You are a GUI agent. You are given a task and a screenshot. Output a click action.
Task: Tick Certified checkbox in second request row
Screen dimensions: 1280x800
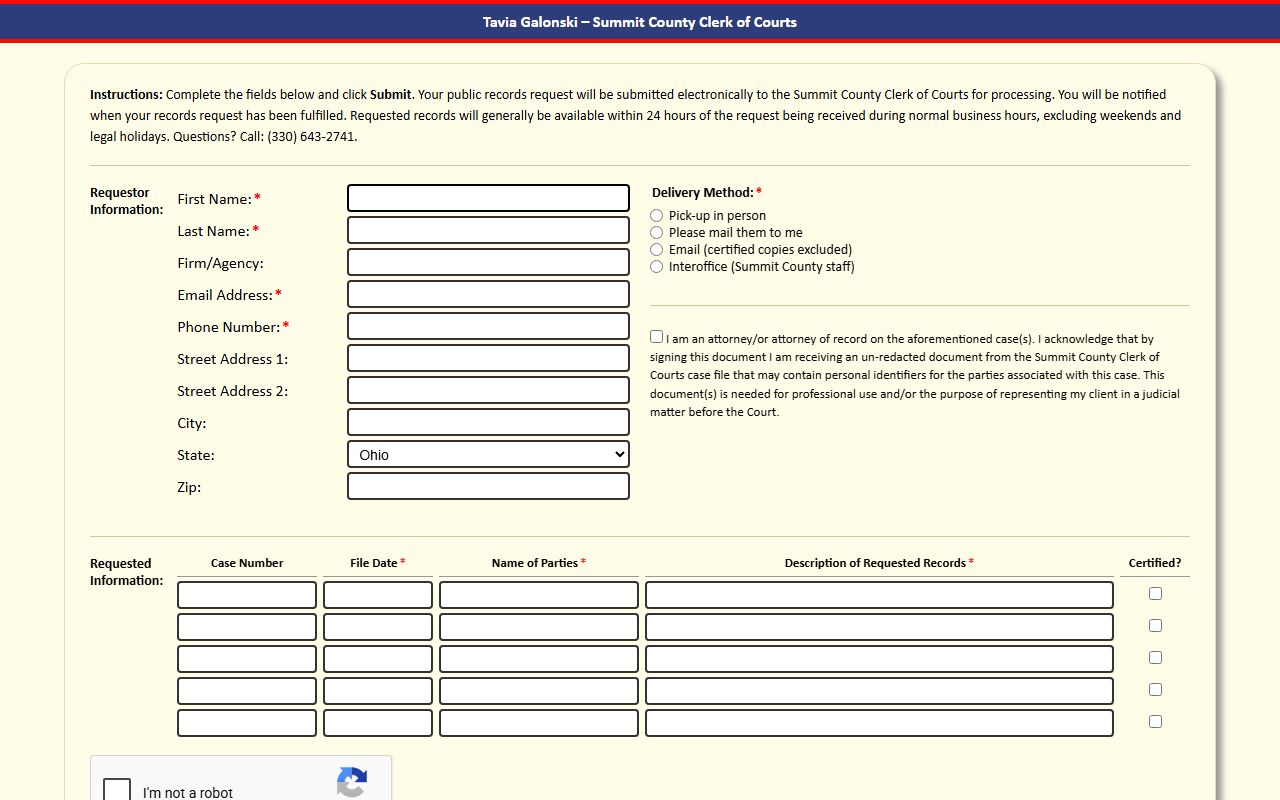1155,626
